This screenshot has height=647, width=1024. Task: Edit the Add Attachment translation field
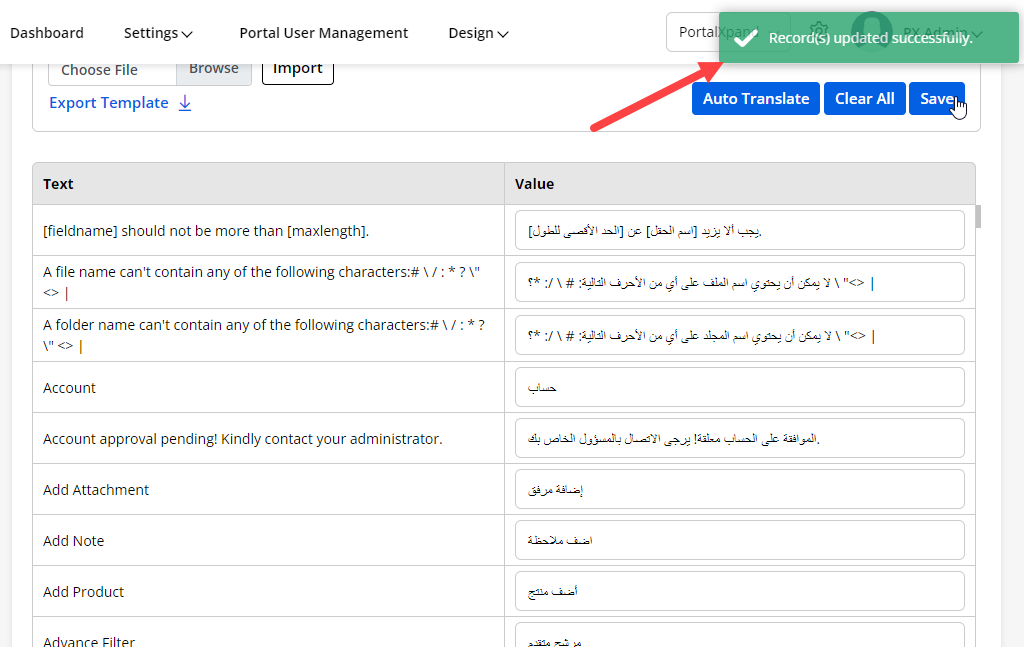coord(739,490)
